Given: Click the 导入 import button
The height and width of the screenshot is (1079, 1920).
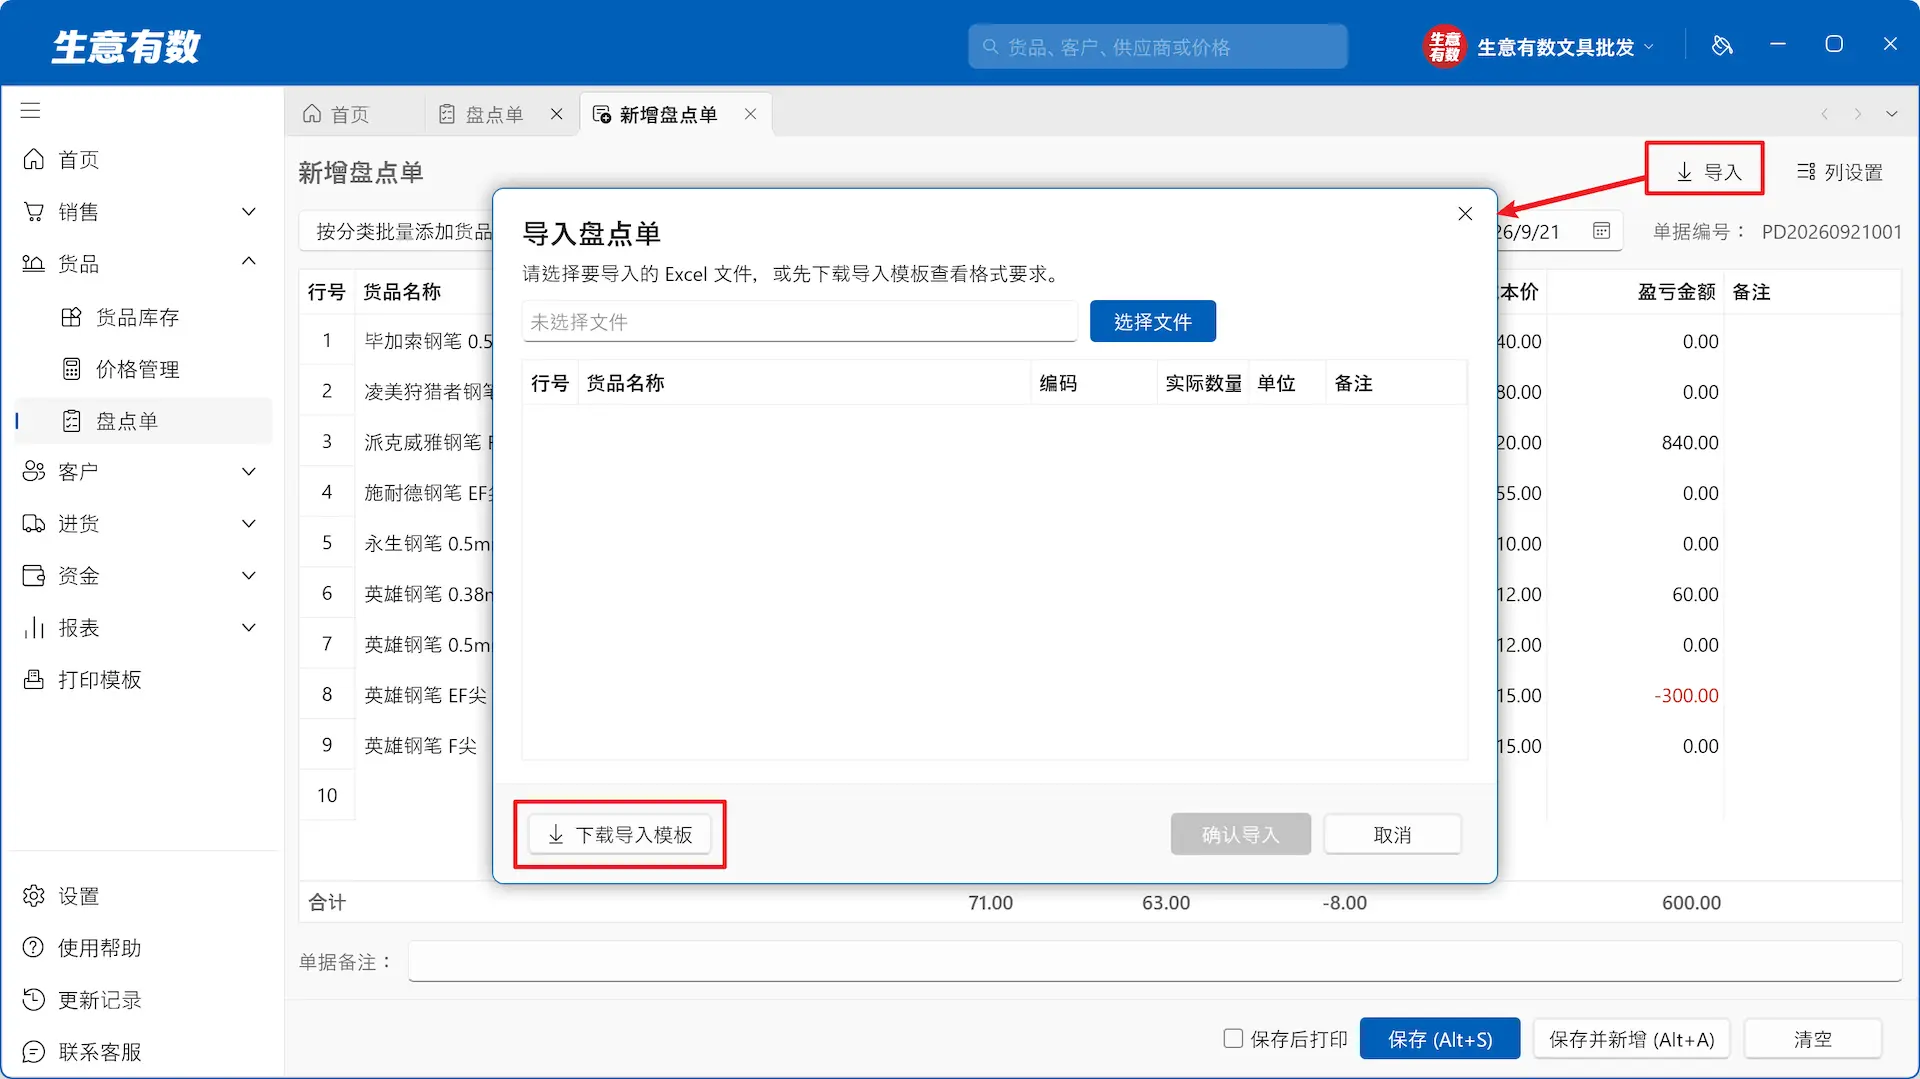Looking at the screenshot, I should click(1707, 172).
